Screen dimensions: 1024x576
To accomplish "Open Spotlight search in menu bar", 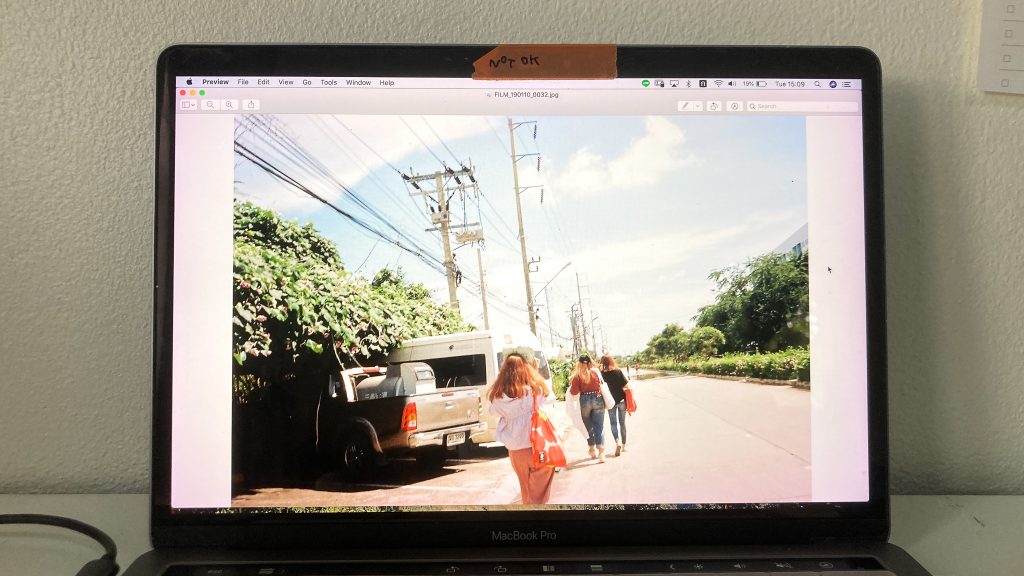I will pos(817,84).
